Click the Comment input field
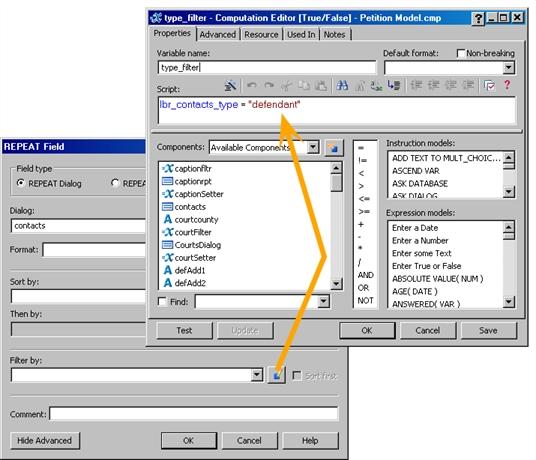Screen dimensions: 536x460 click(194, 414)
